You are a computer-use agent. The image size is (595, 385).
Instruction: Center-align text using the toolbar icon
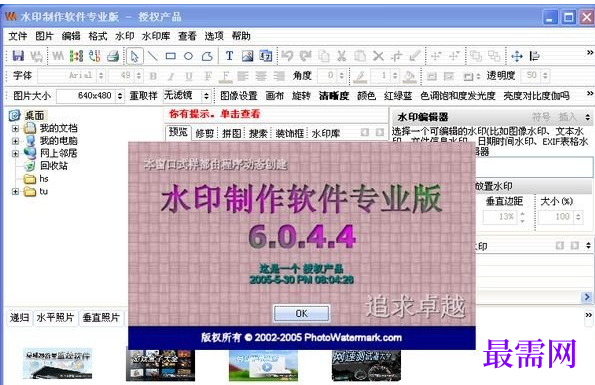point(261,76)
